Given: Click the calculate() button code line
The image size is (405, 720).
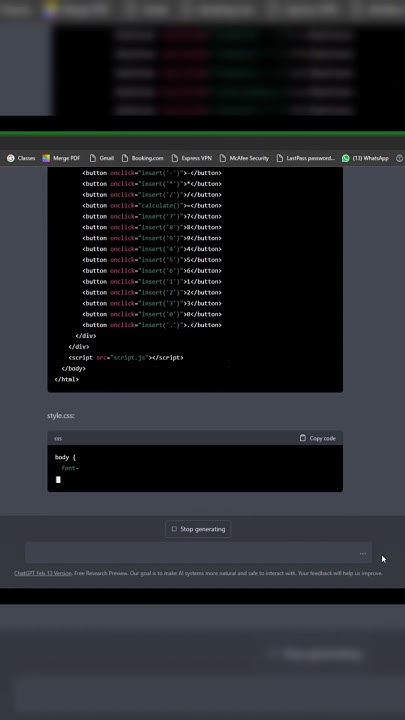Looking at the screenshot, I should pos(152,206).
